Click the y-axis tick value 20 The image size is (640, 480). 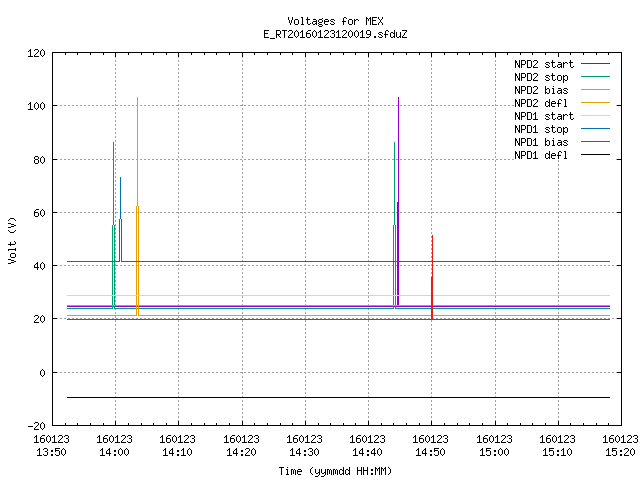39,319
